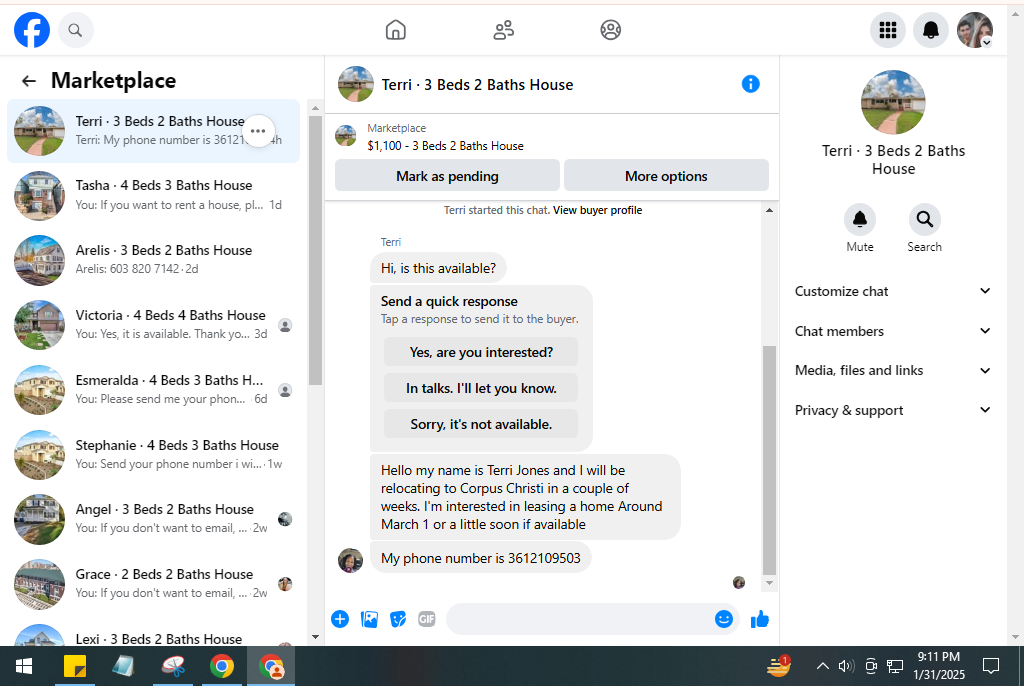Send quick reply Yes, are you interested?
Image resolution: width=1024 pixels, height=686 pixels.
click(481, 352)
